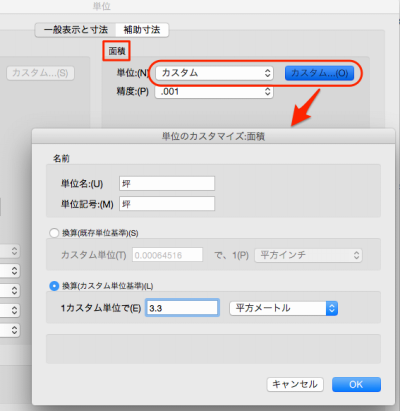Click the arrows icon of 精度 popup
The width and height of the screenshot is (400, 411).
267,92
